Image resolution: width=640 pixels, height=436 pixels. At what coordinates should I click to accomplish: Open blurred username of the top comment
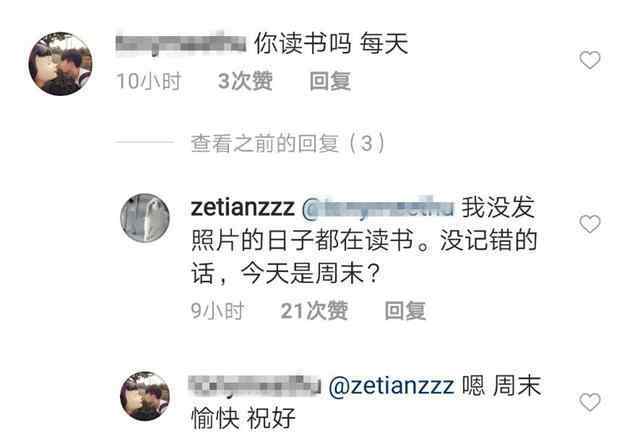pos(181,43)
